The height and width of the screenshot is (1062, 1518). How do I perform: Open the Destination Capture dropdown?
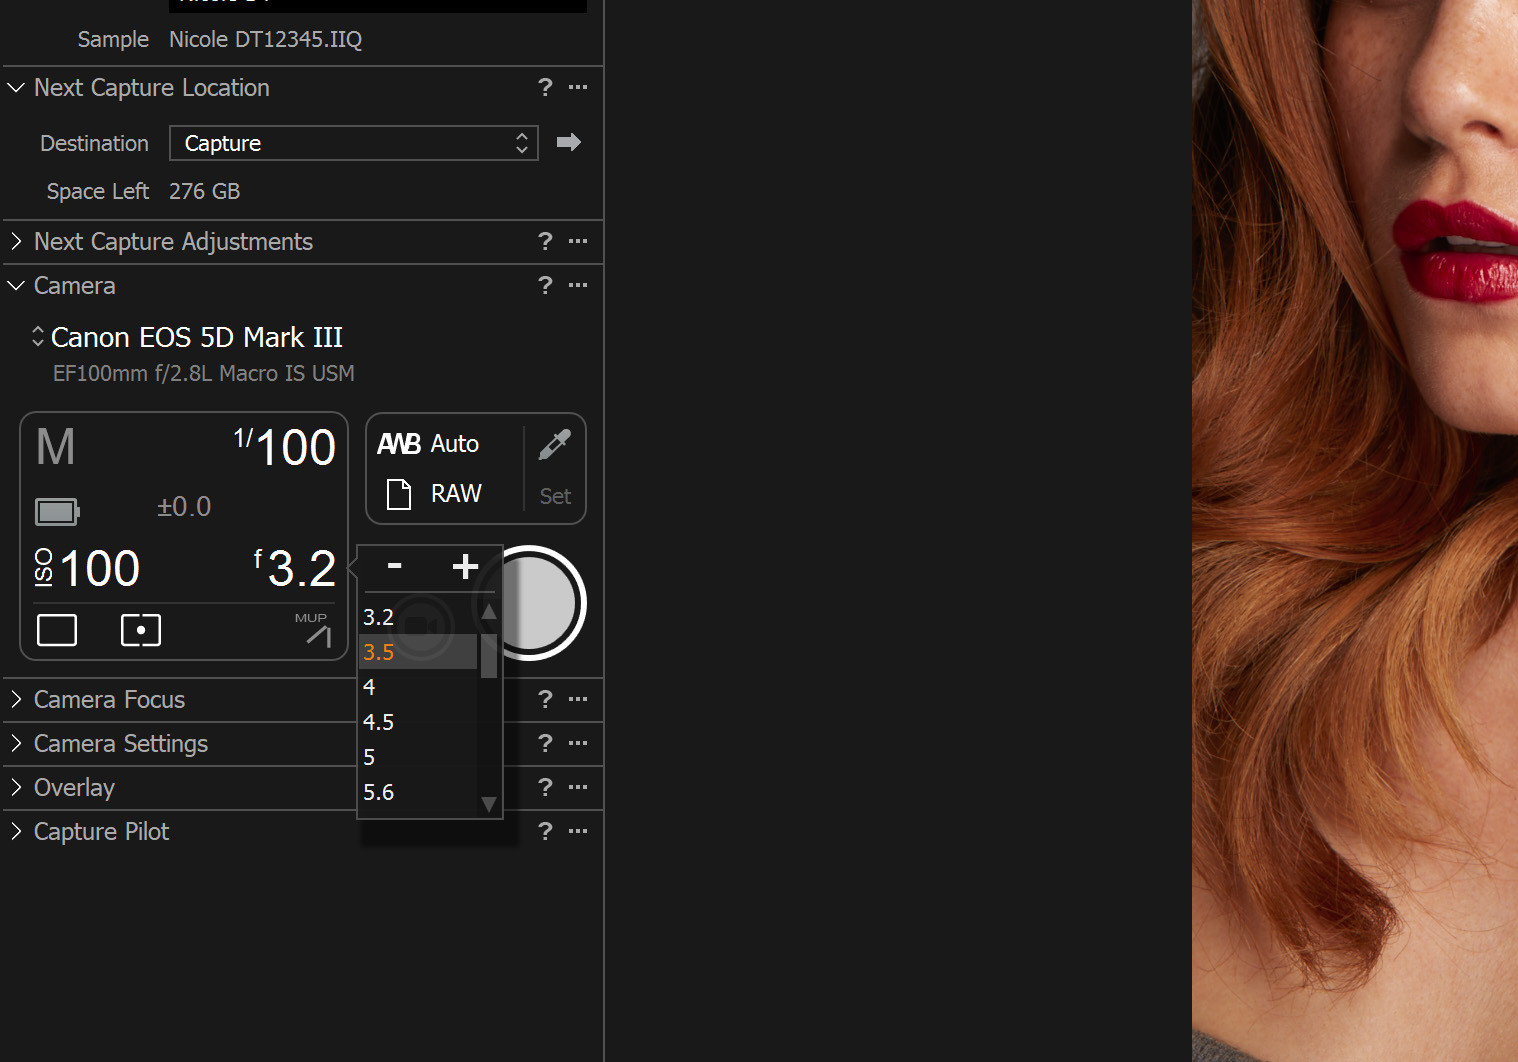[353, 143]
